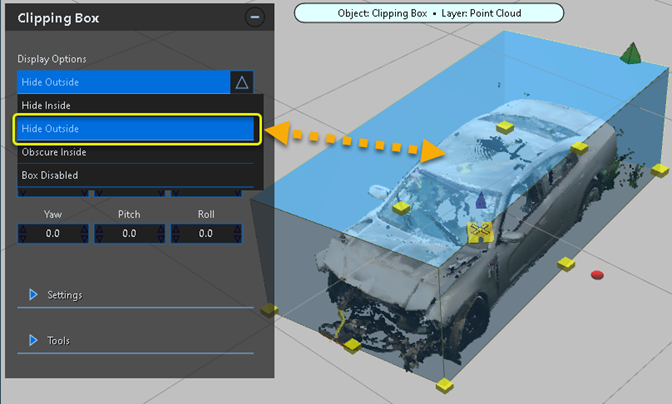Expand the Tools section
The width and height of the screenshot is (672, 404).
coord(33,341)
